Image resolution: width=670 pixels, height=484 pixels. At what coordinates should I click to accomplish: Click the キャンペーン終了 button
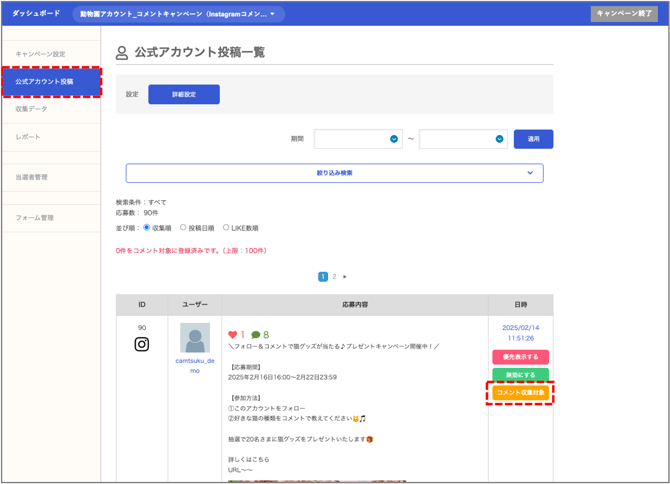click(624, 14)
